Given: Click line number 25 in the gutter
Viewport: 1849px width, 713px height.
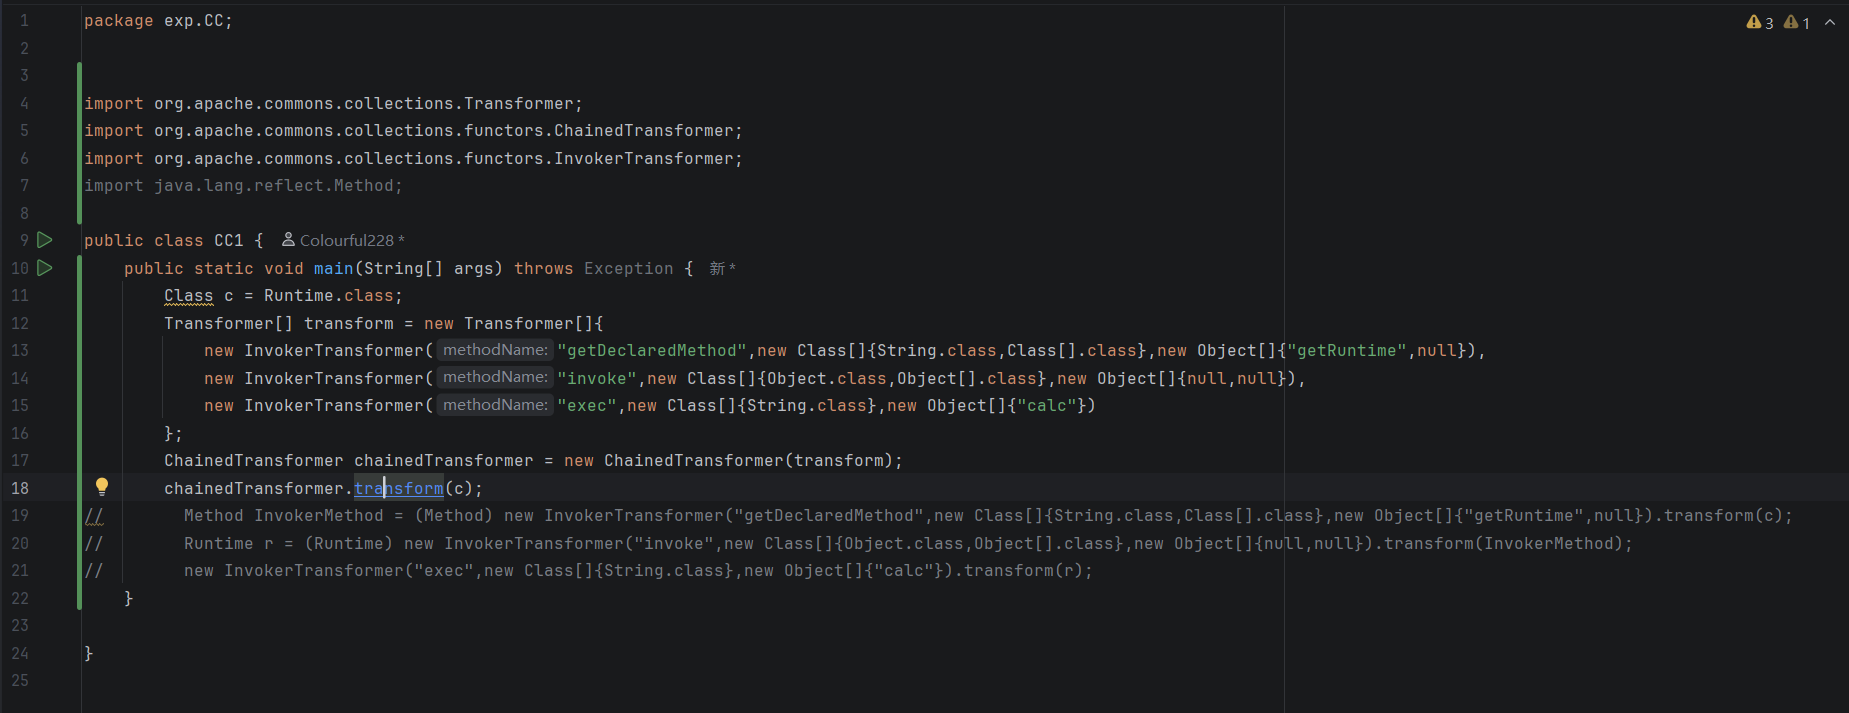Looking at the screenshot, I should [20, 681].
